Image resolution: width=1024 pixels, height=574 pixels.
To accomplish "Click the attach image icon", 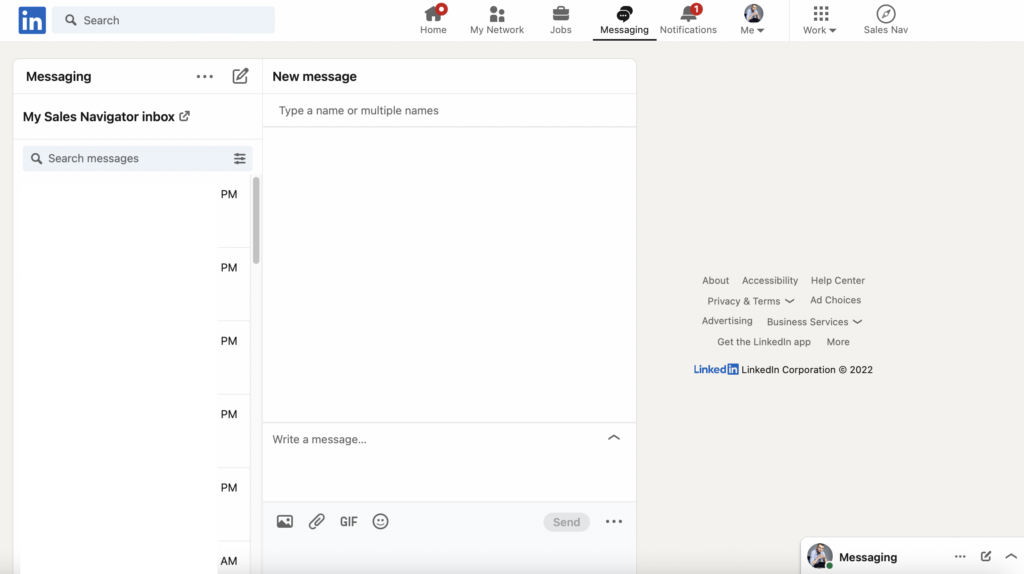I will coord(285,521).
